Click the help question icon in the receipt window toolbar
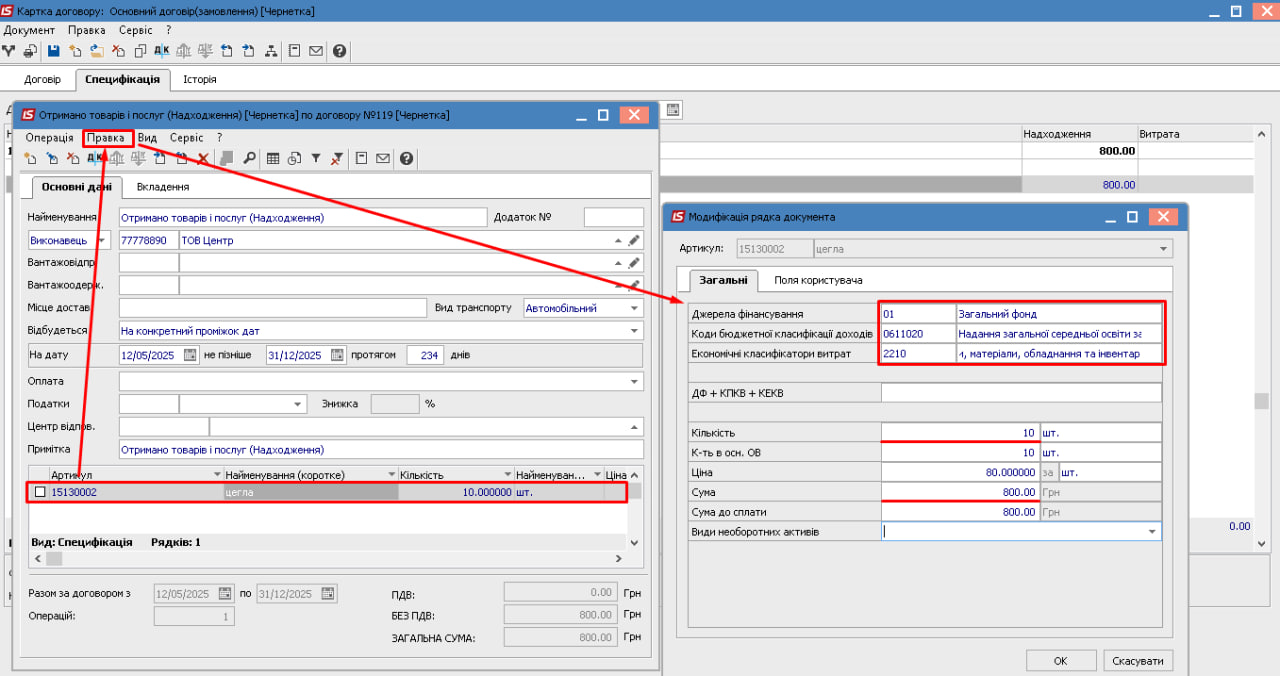The width and height of the screenshot is (1280, 676). click(406, 158)
